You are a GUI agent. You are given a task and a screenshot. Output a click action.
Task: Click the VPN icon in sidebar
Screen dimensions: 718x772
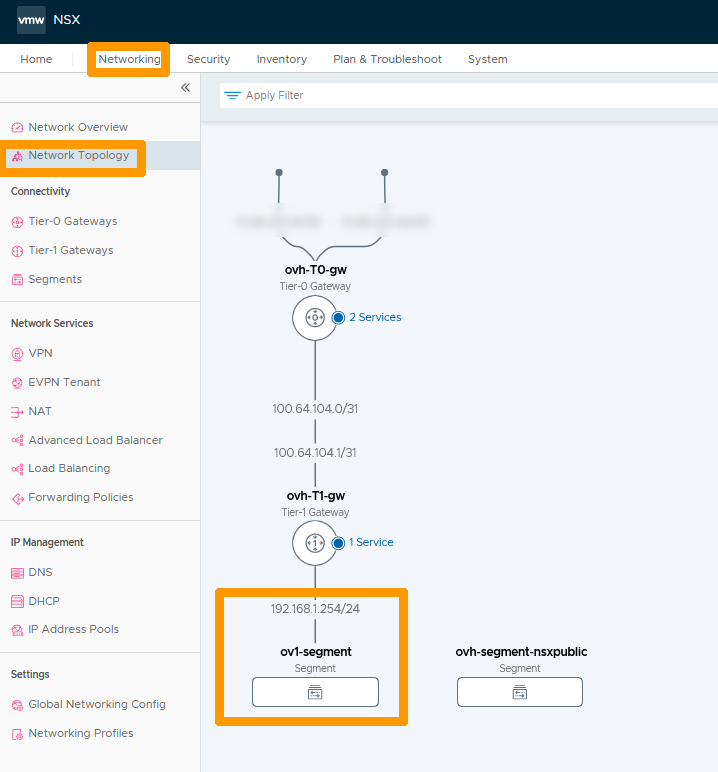click(x=18, y=354)
